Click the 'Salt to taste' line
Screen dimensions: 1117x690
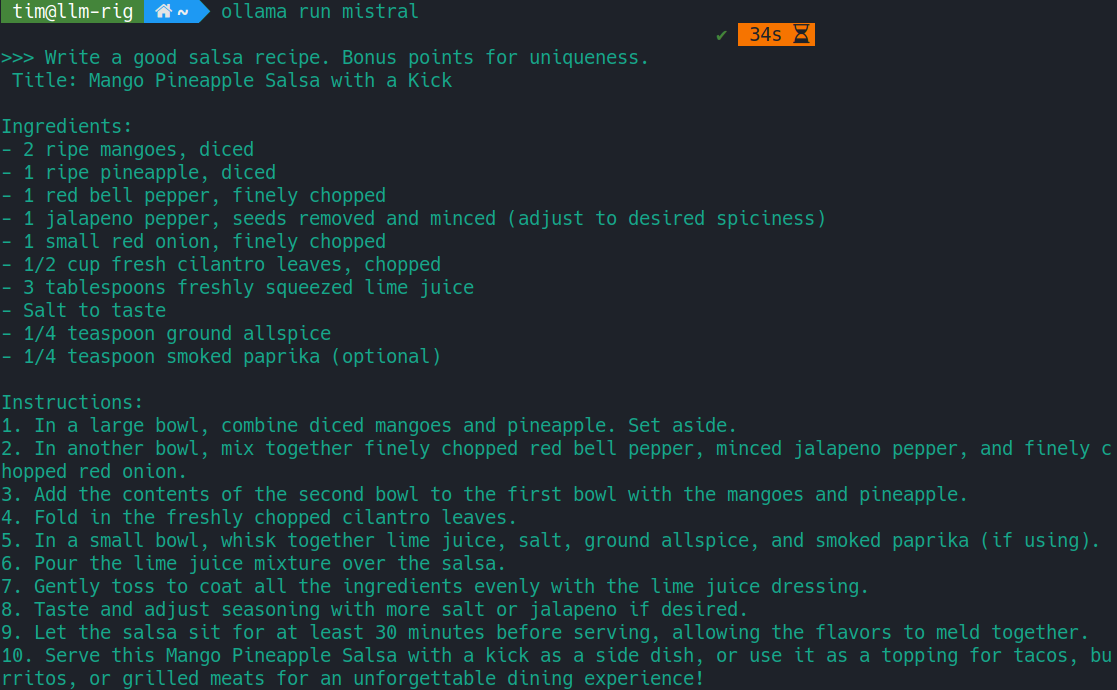pos(84,311)
